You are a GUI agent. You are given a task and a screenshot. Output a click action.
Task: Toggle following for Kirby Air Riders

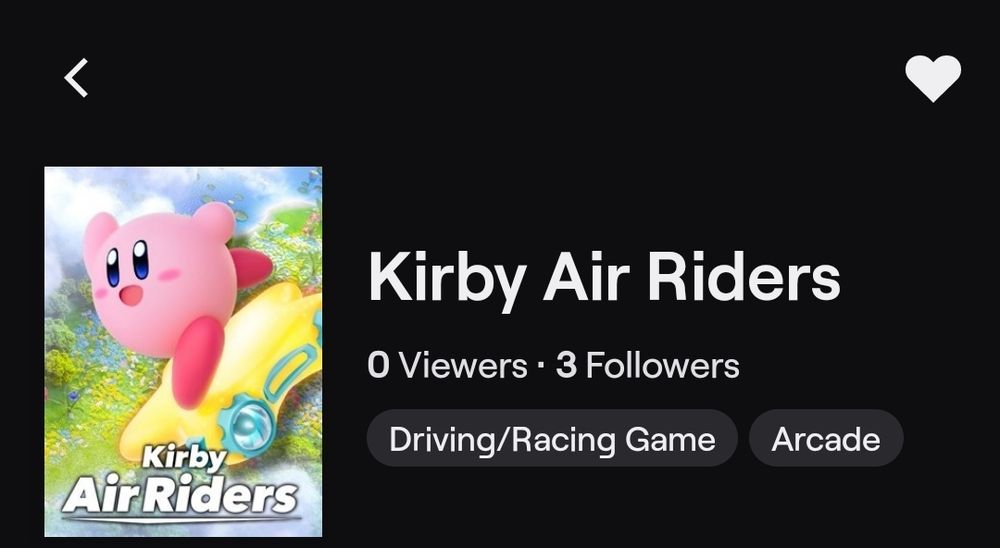tap(933, 78)
